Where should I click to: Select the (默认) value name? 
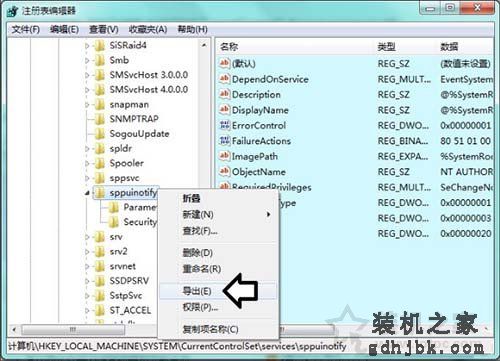pos(244,64)
